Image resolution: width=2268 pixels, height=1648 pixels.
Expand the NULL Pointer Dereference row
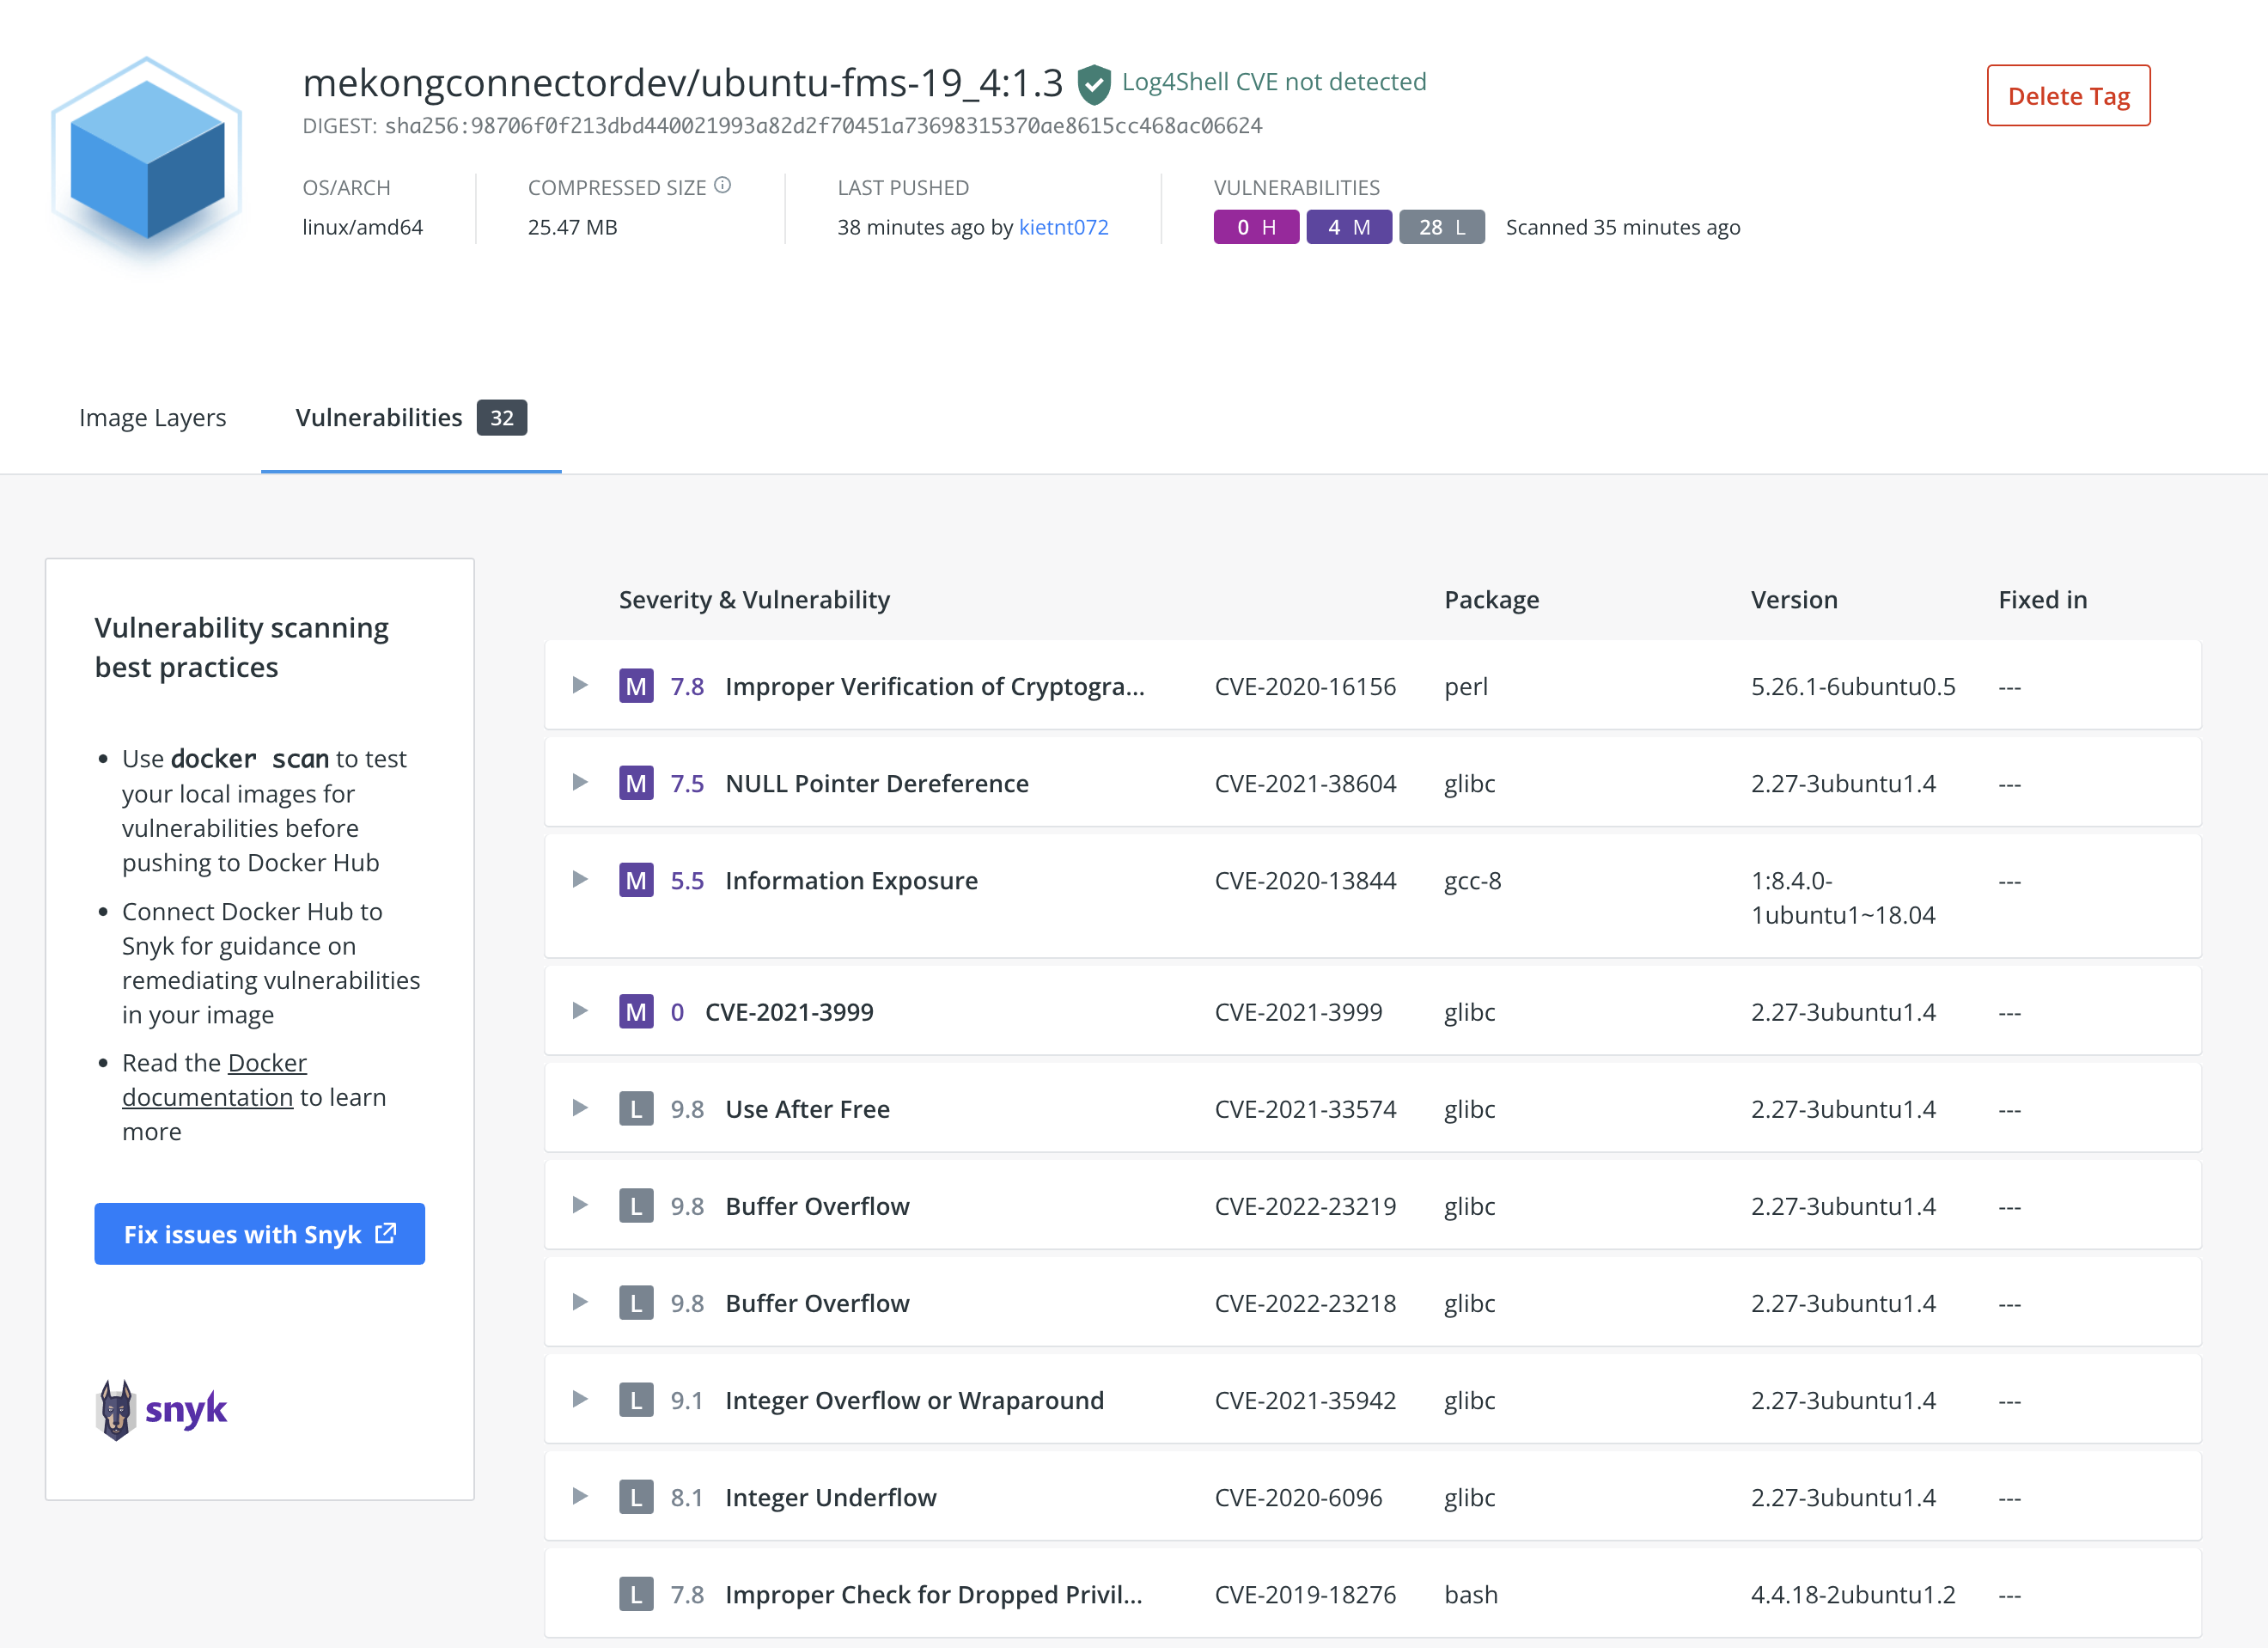579,782
